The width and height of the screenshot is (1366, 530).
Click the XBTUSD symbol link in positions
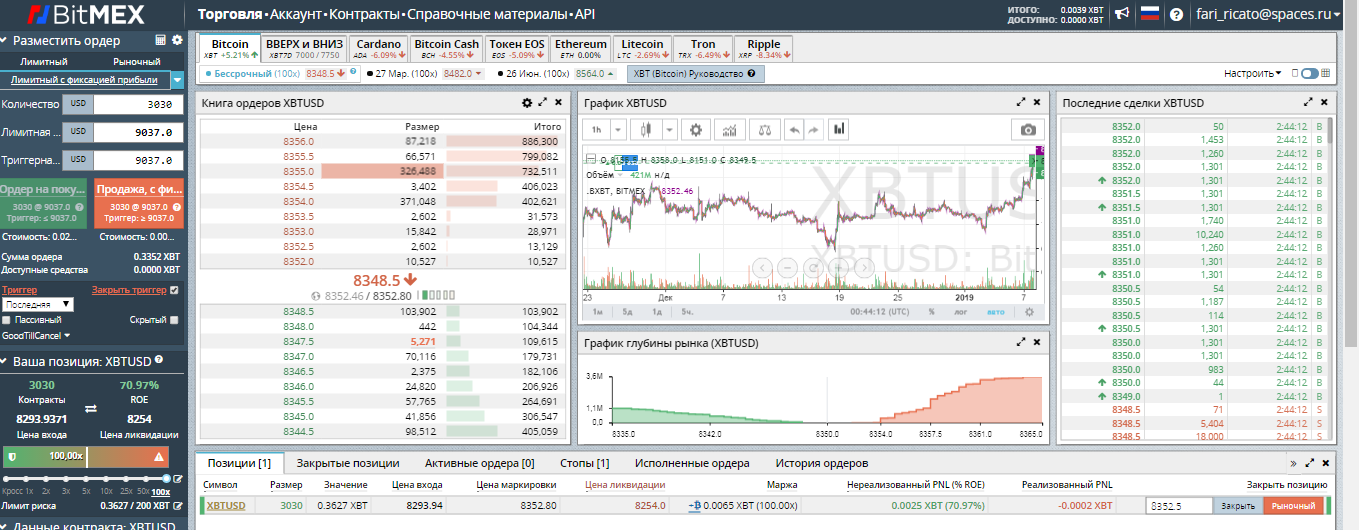[x=226, y=506]
